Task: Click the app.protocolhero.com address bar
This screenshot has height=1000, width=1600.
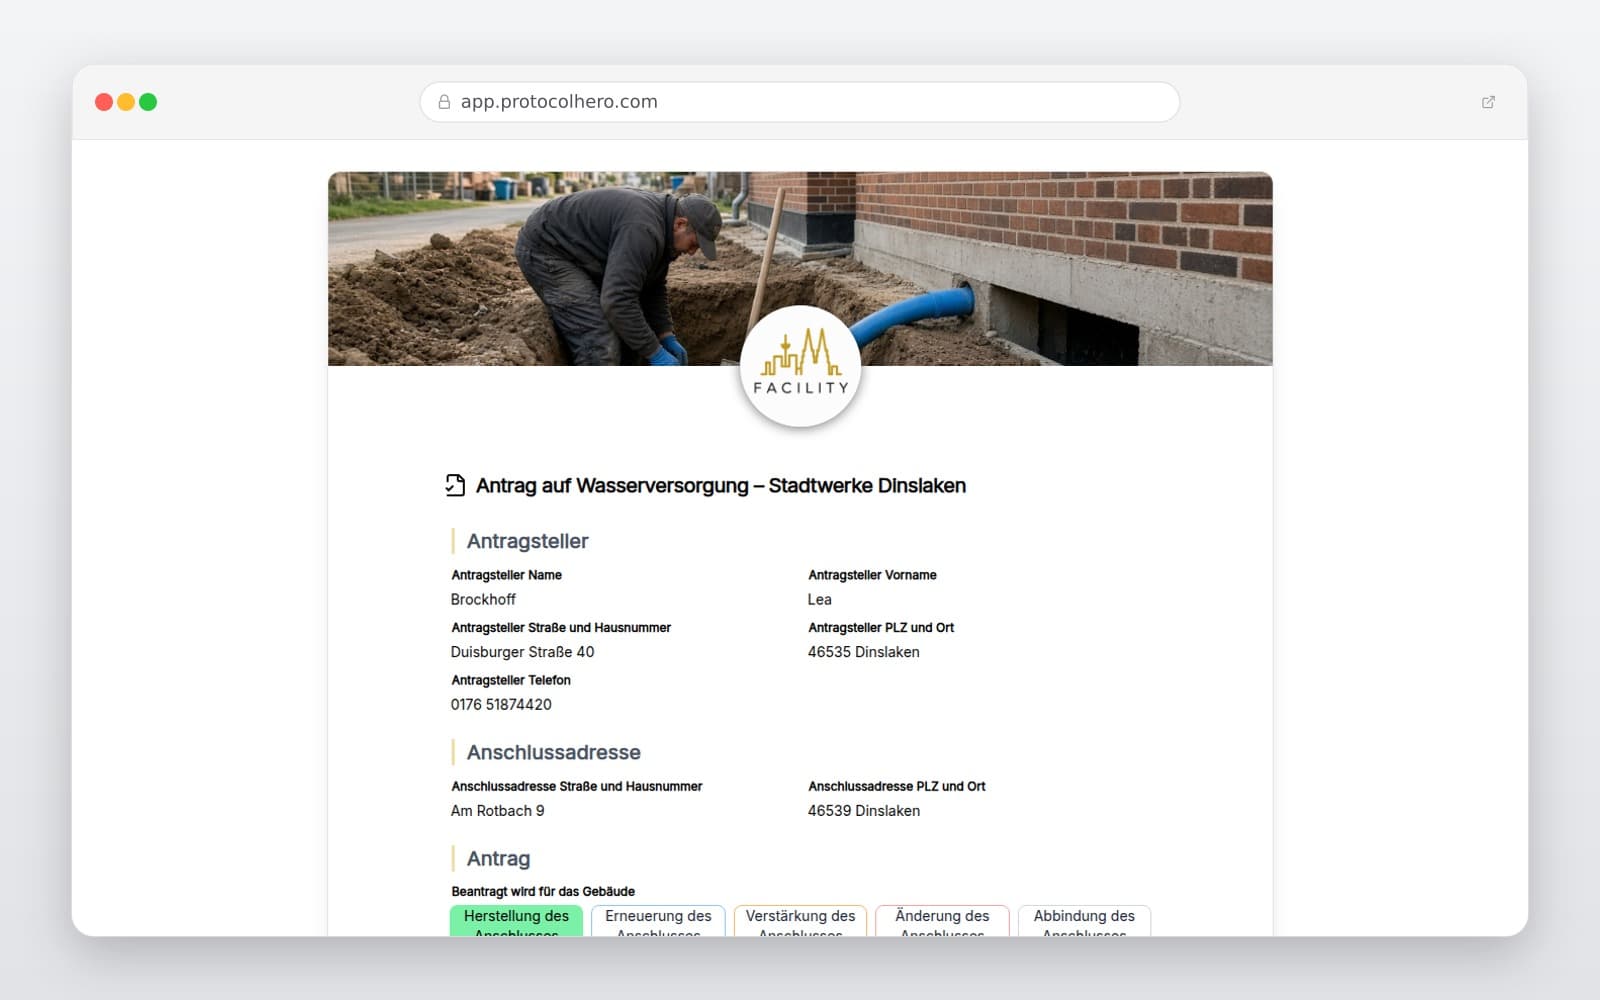Action: click(800, 102)
